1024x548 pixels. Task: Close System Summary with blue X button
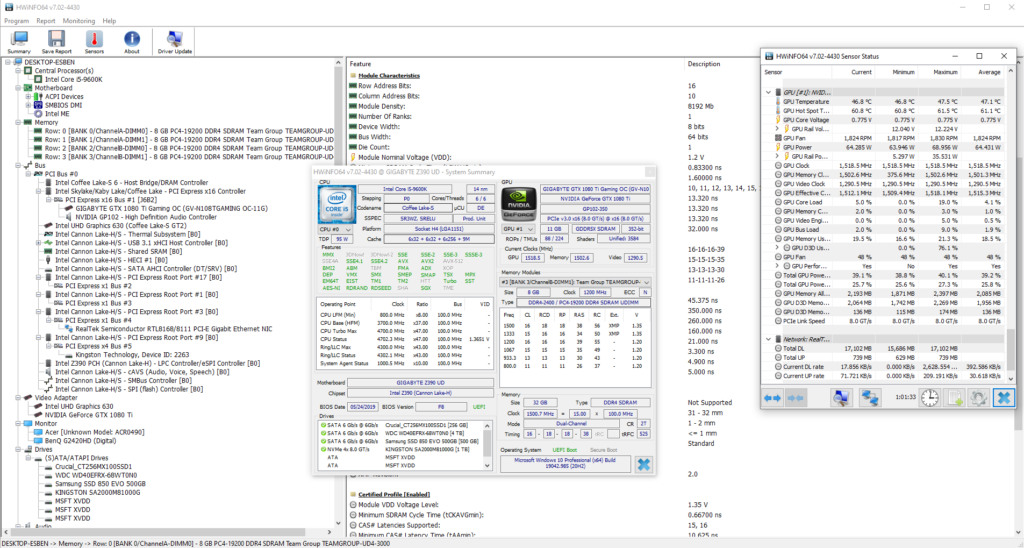click(643, 464)
